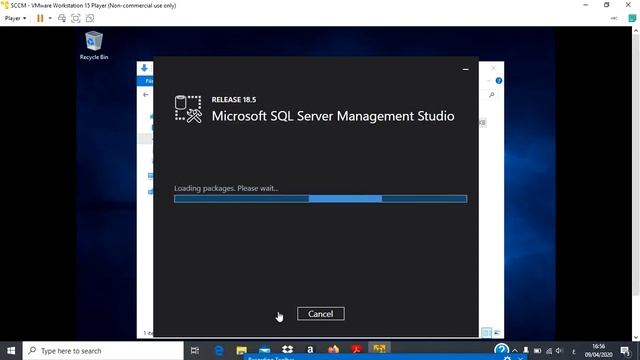Open File Explorer from the taskbar
The height and width of the screenshot is (360, 640).
point(242,350)
